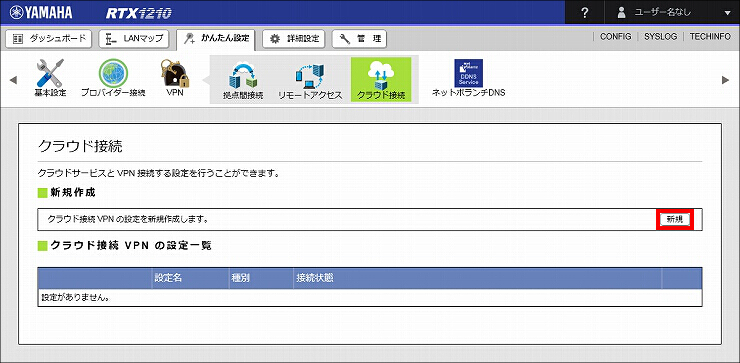
Task: Switch to the LANマップ tab
Action: click(x=134, y=39)
